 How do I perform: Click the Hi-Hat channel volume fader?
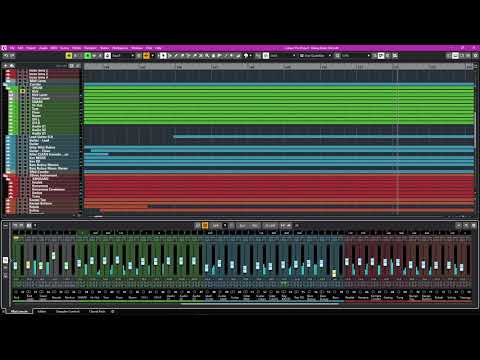click(x=92, y=260)
